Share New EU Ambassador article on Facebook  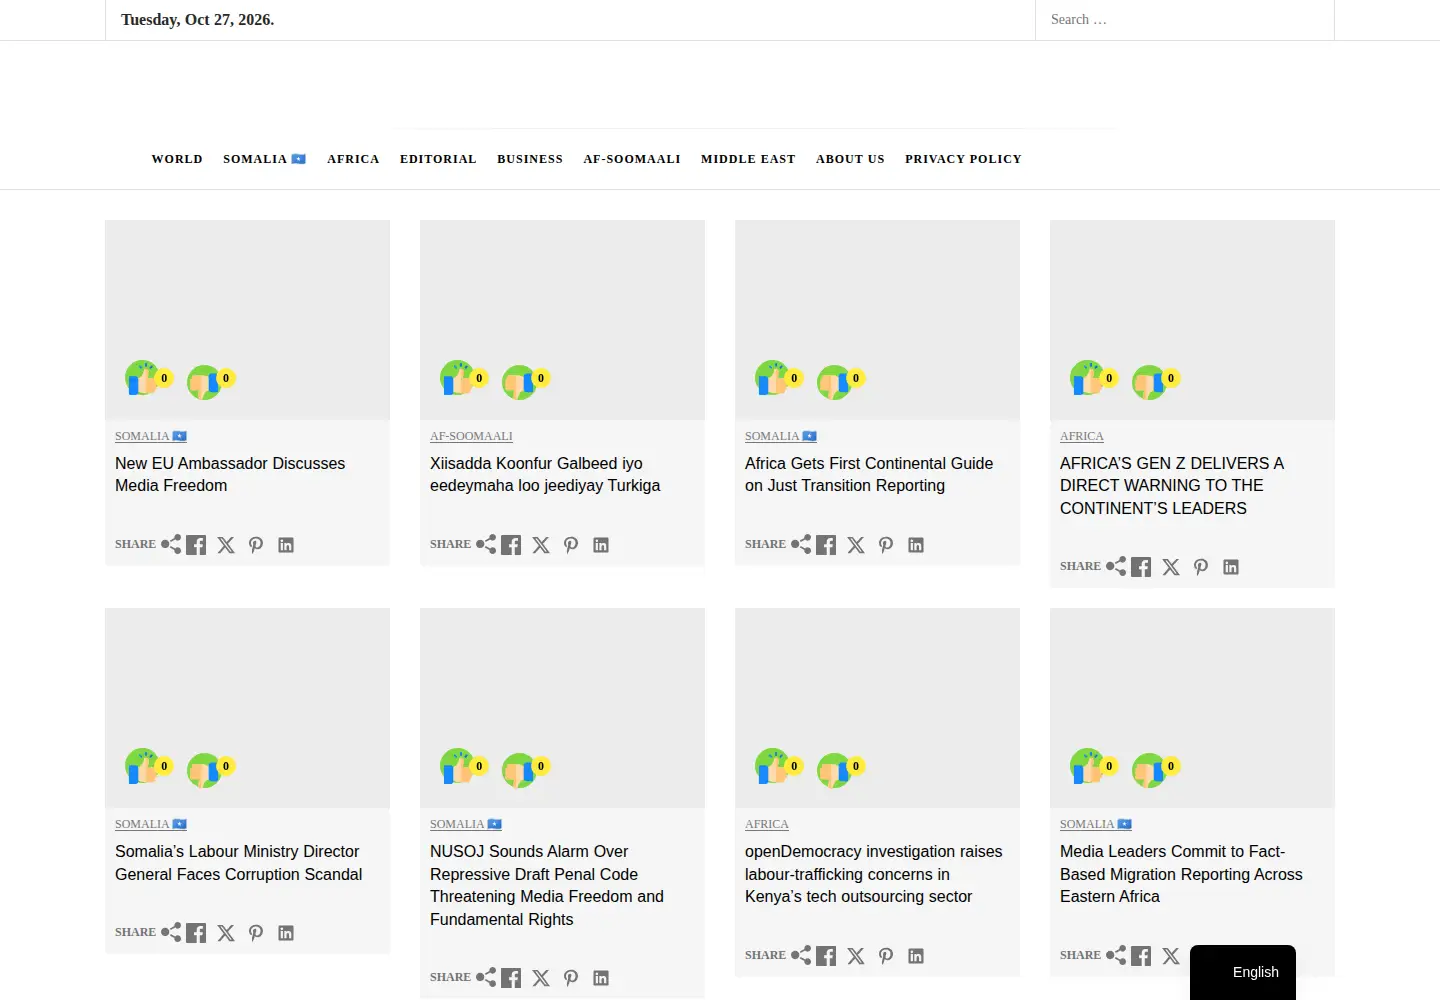pyautogui.click(x=196, y=545)
